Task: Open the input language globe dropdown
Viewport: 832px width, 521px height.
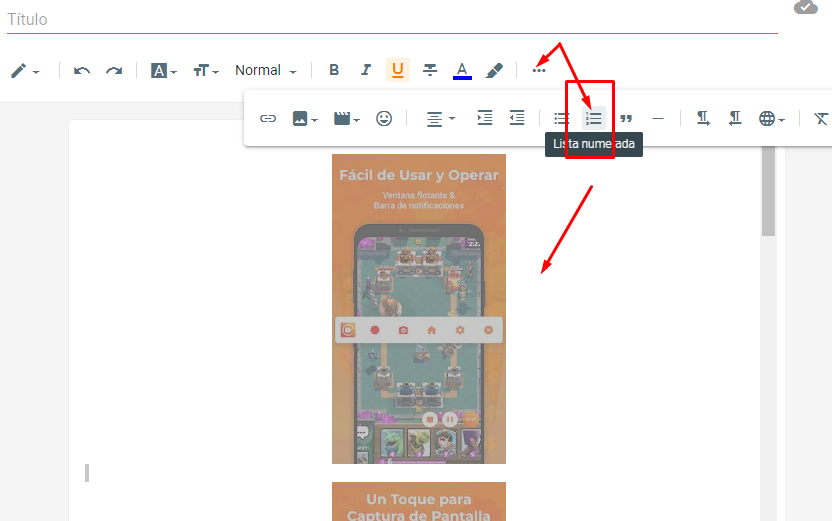Action: coord(772,118)
